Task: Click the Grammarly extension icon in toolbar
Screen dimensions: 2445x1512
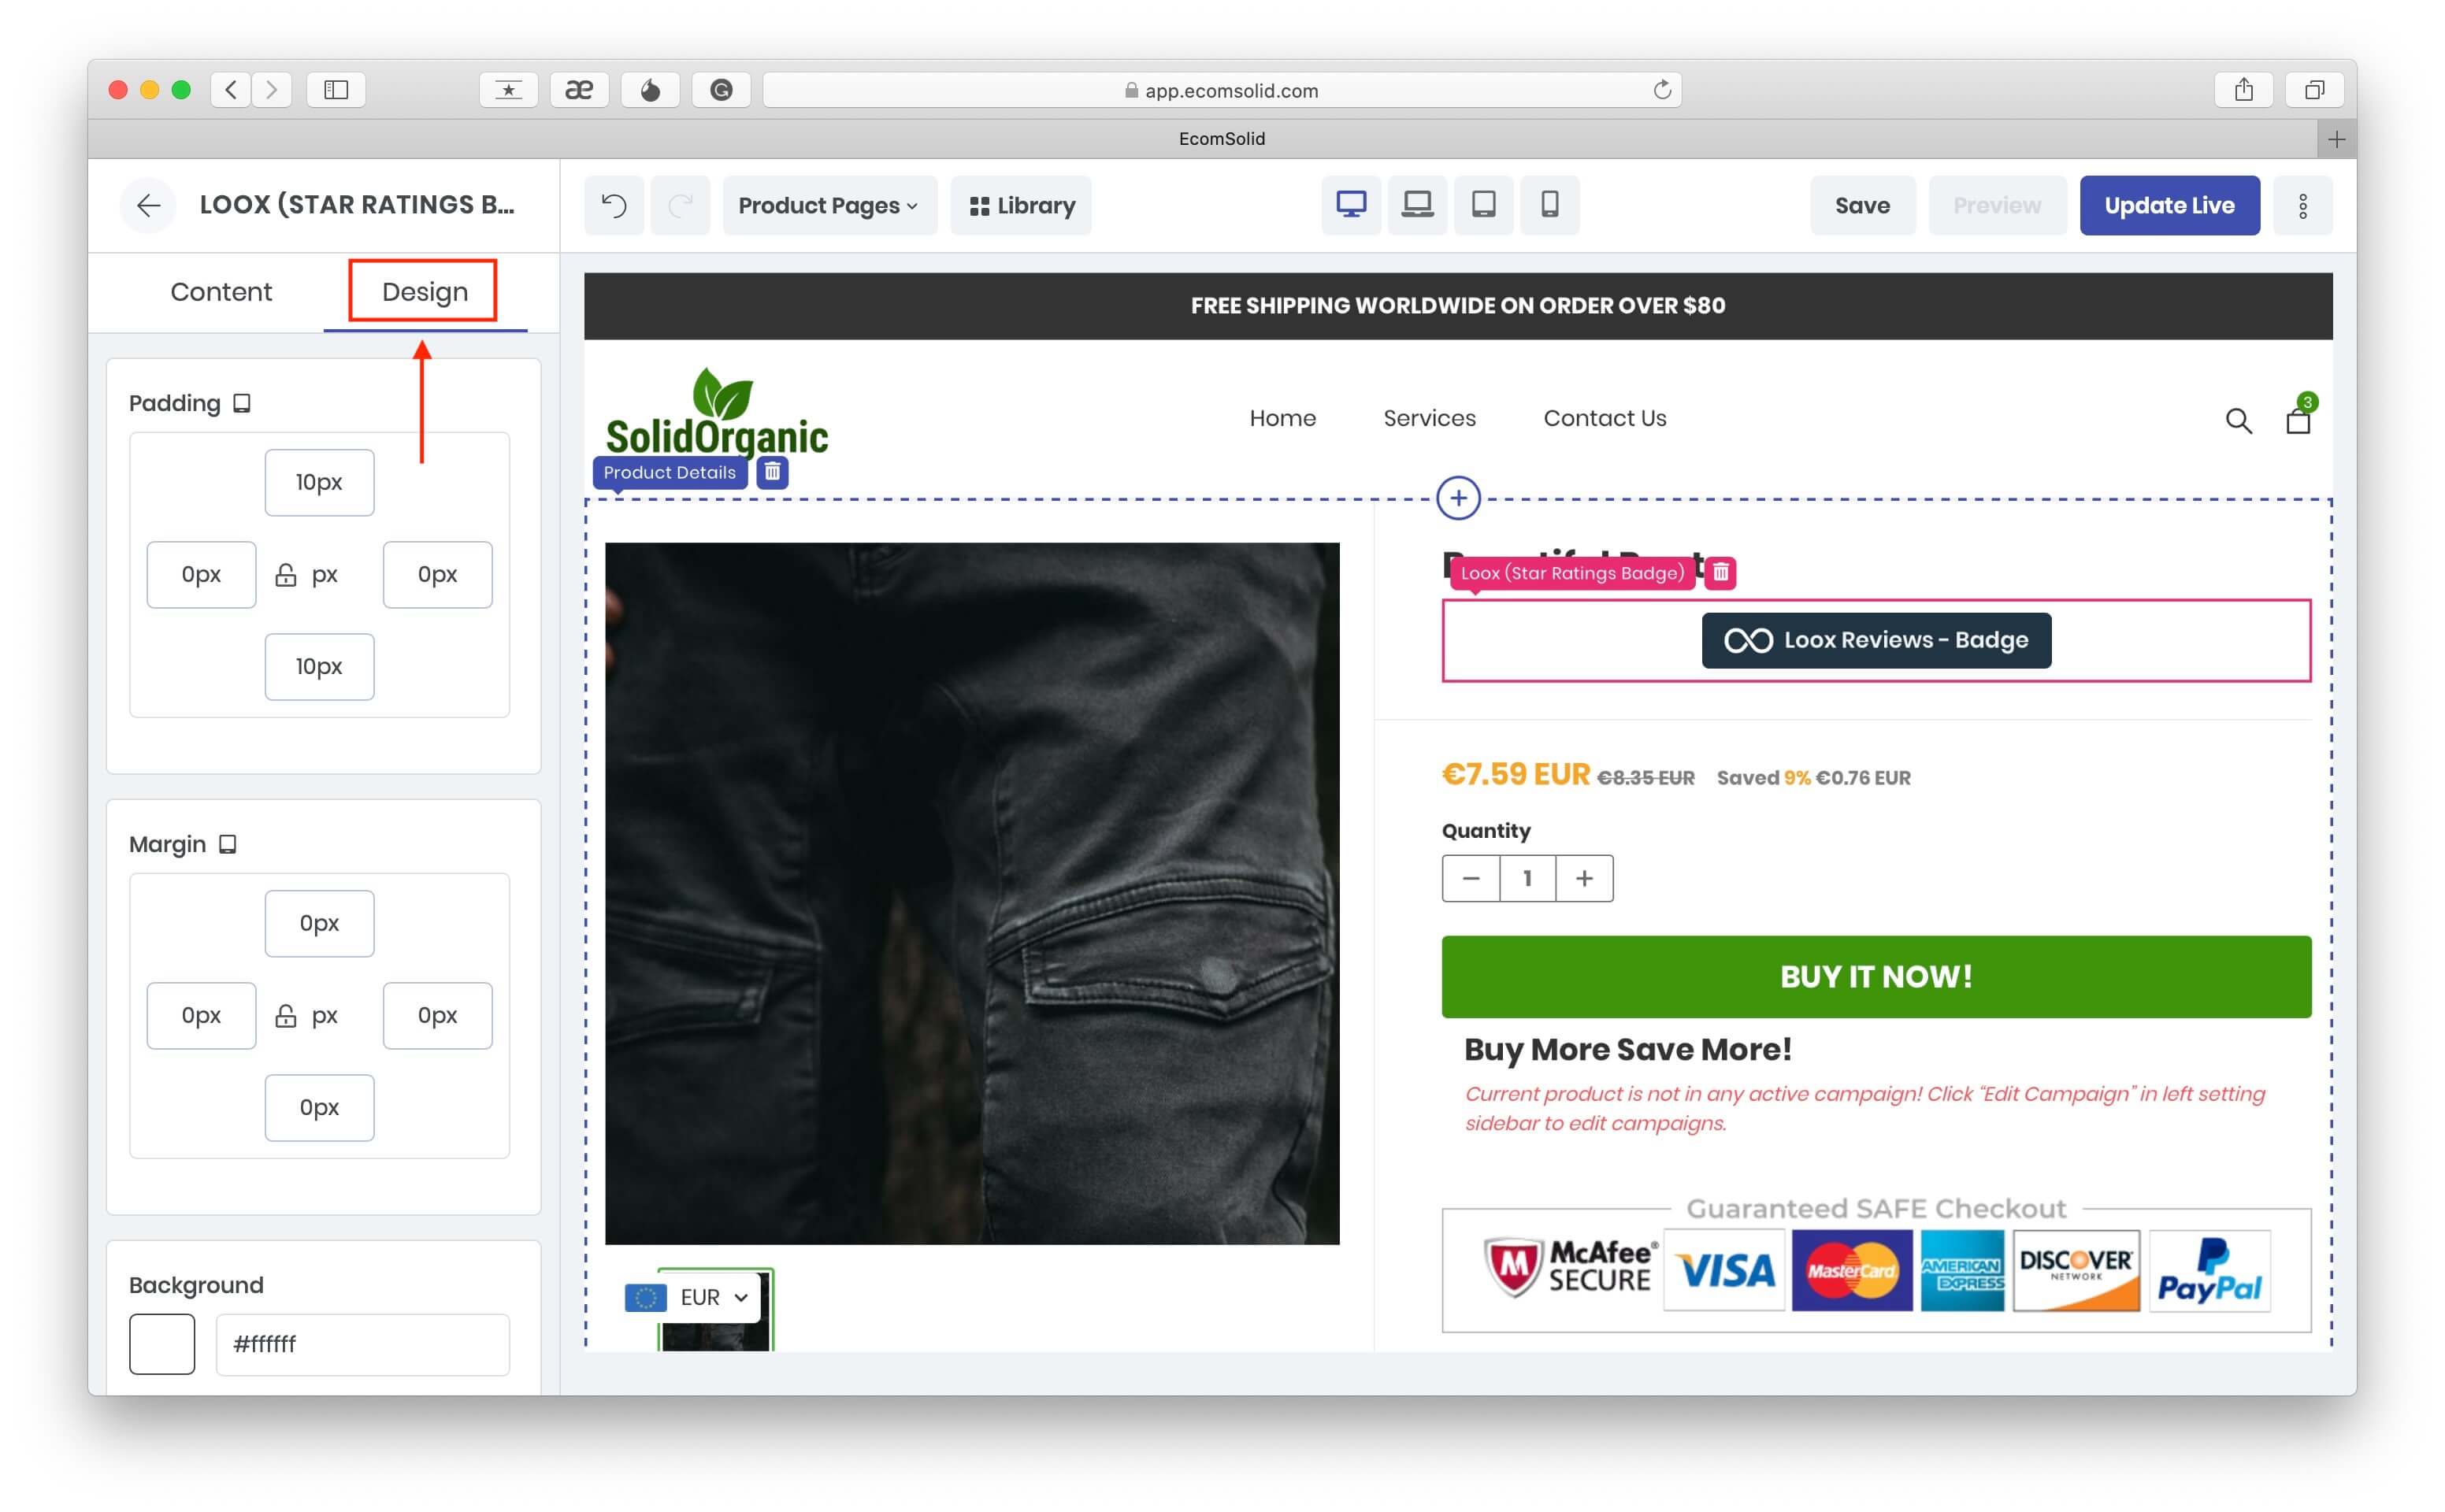Action: 721,90
